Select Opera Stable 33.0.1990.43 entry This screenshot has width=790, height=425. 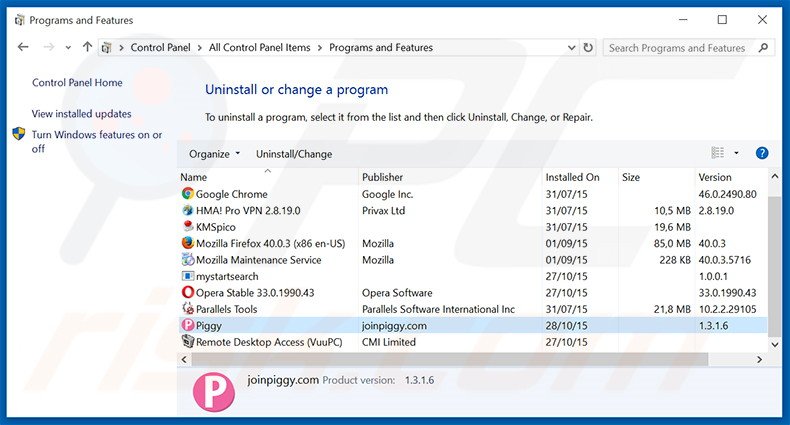[255, 293]
